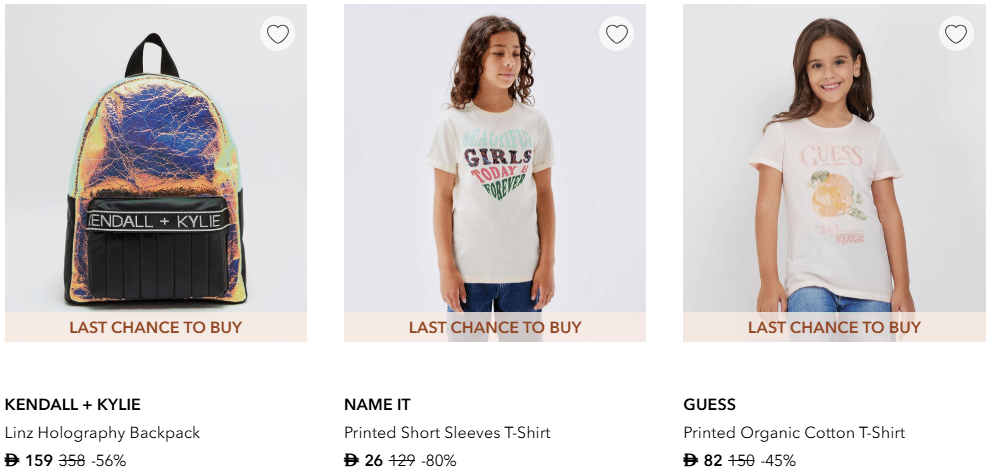Click Last Chance To Buy banner on Name It shirt
The height and width of the screenshot is (473, 997).
pos(494,327)
